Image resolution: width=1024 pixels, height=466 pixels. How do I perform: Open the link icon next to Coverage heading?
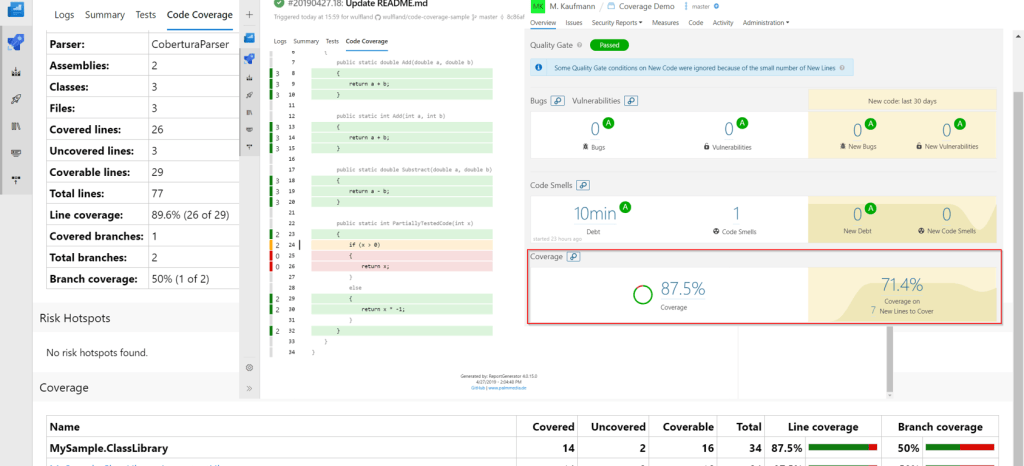click(x=573, y=257)
